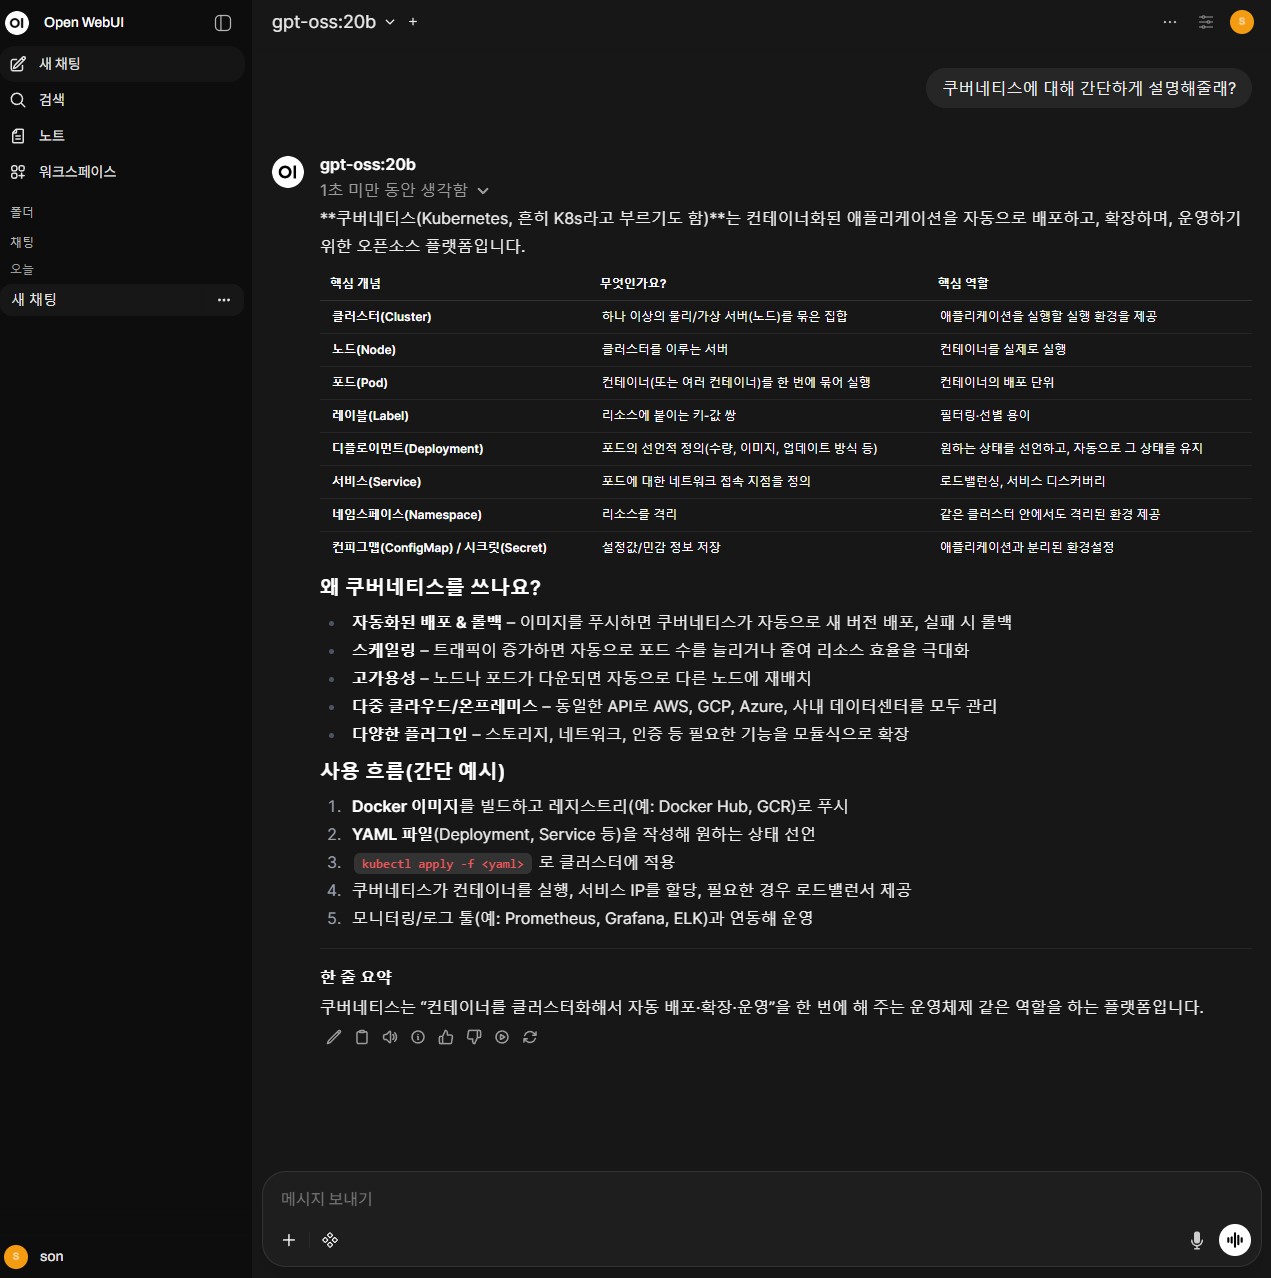Screen dimensions: 1271x1278
Task: Start voice dictation with microphone icon
Action: [x=1196, y=1240]
